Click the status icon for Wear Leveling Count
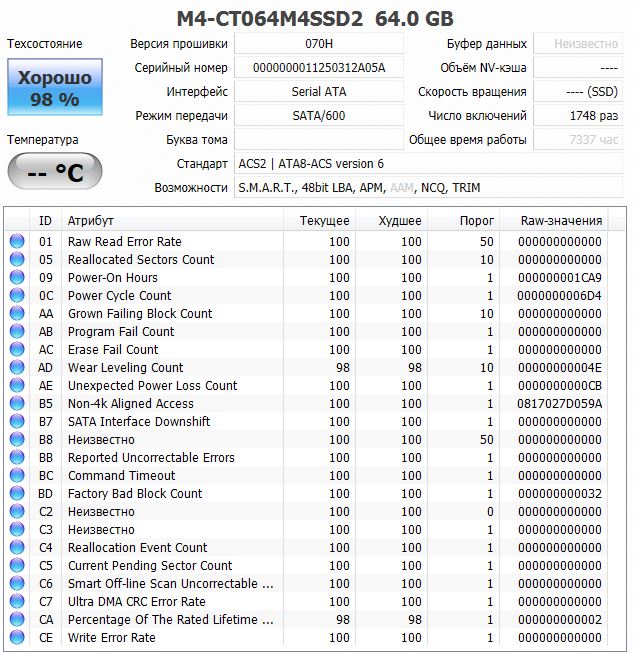 pos(17,367)
